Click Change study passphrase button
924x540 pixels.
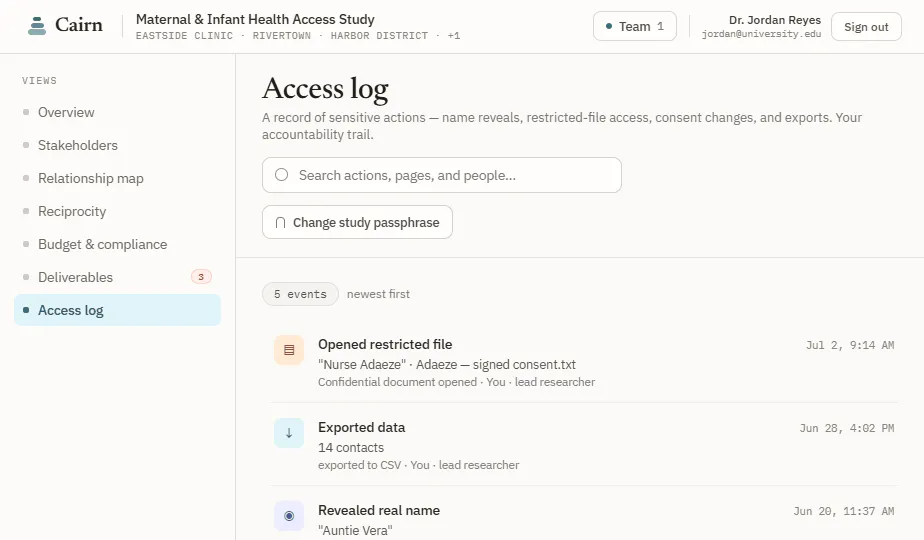click(357, 222)
